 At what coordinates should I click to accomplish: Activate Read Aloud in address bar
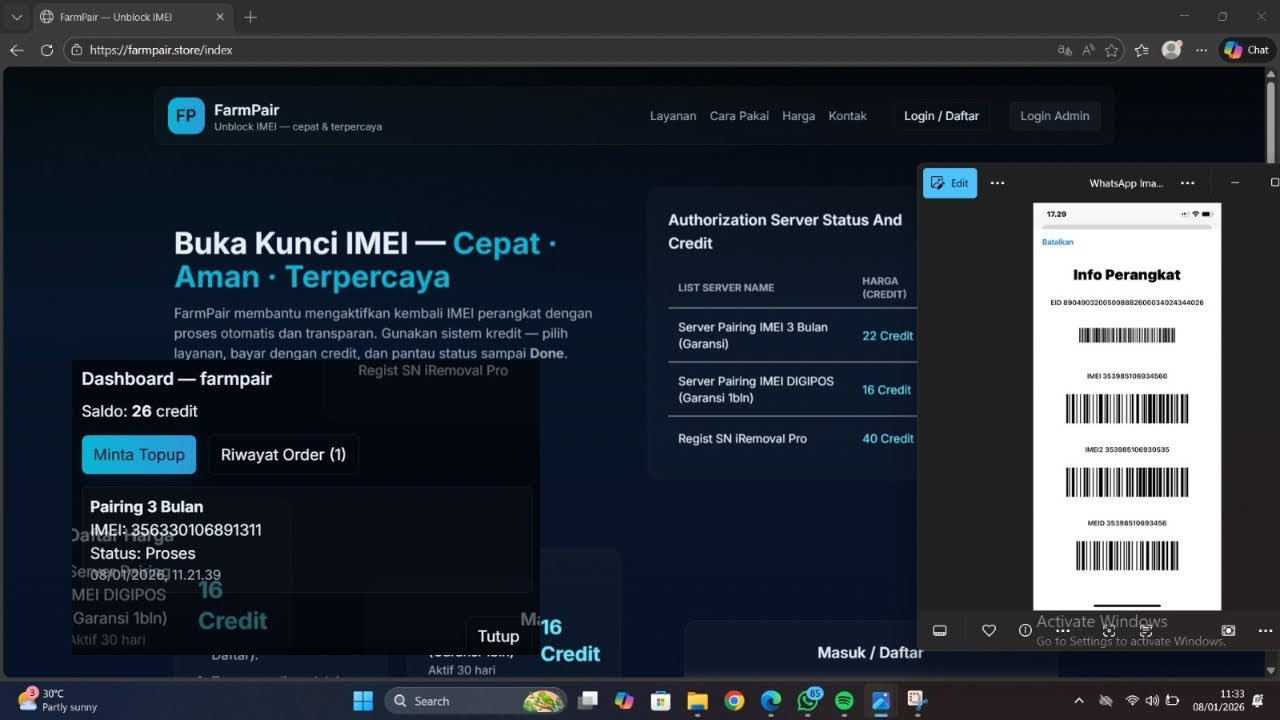click(1088, 50)
